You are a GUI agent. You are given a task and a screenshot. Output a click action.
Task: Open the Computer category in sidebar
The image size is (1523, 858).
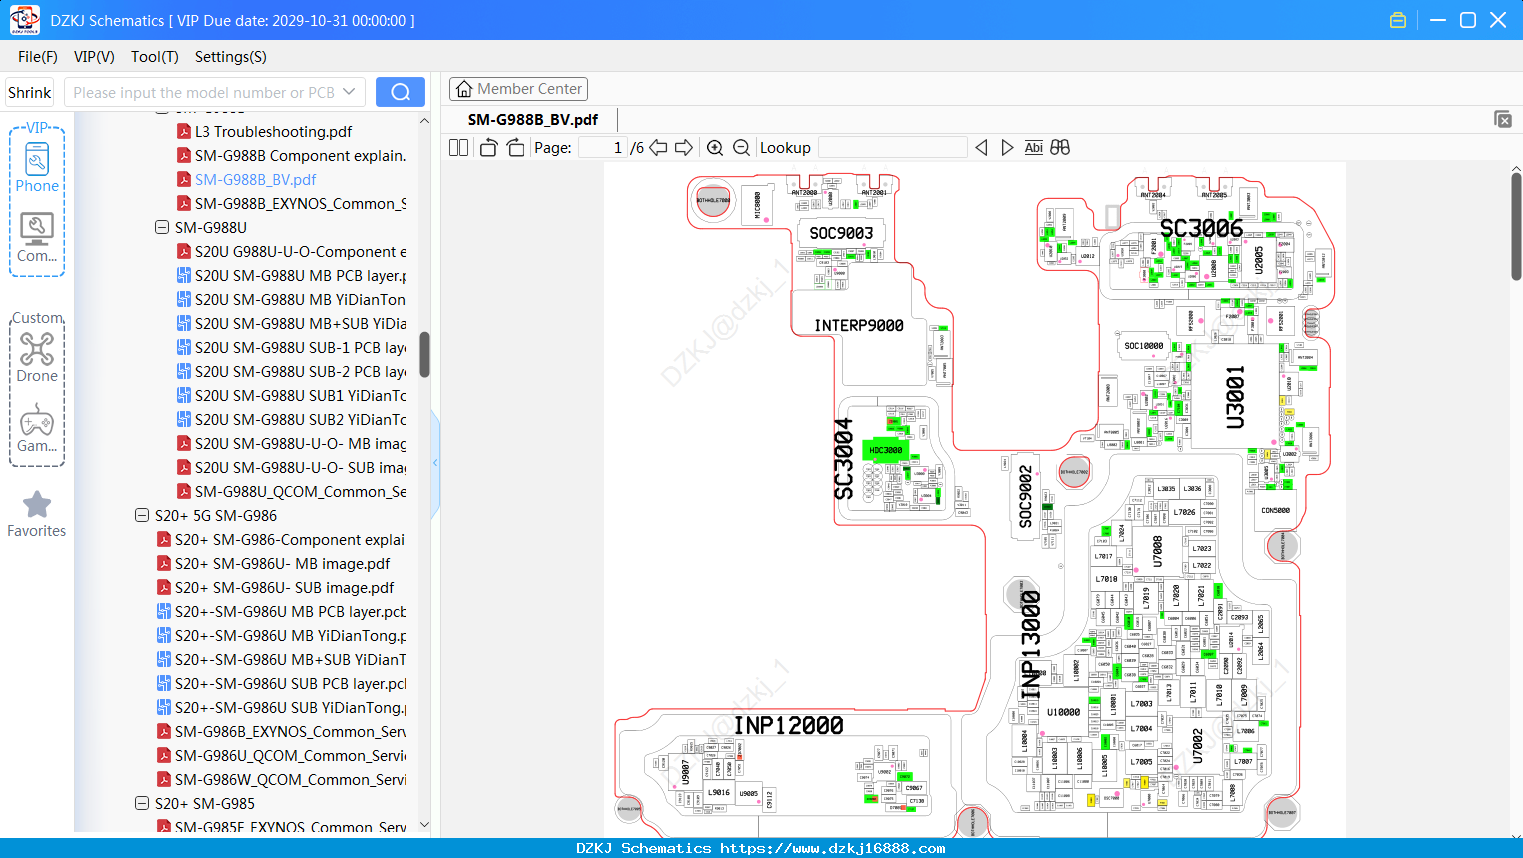pos(37,238)
